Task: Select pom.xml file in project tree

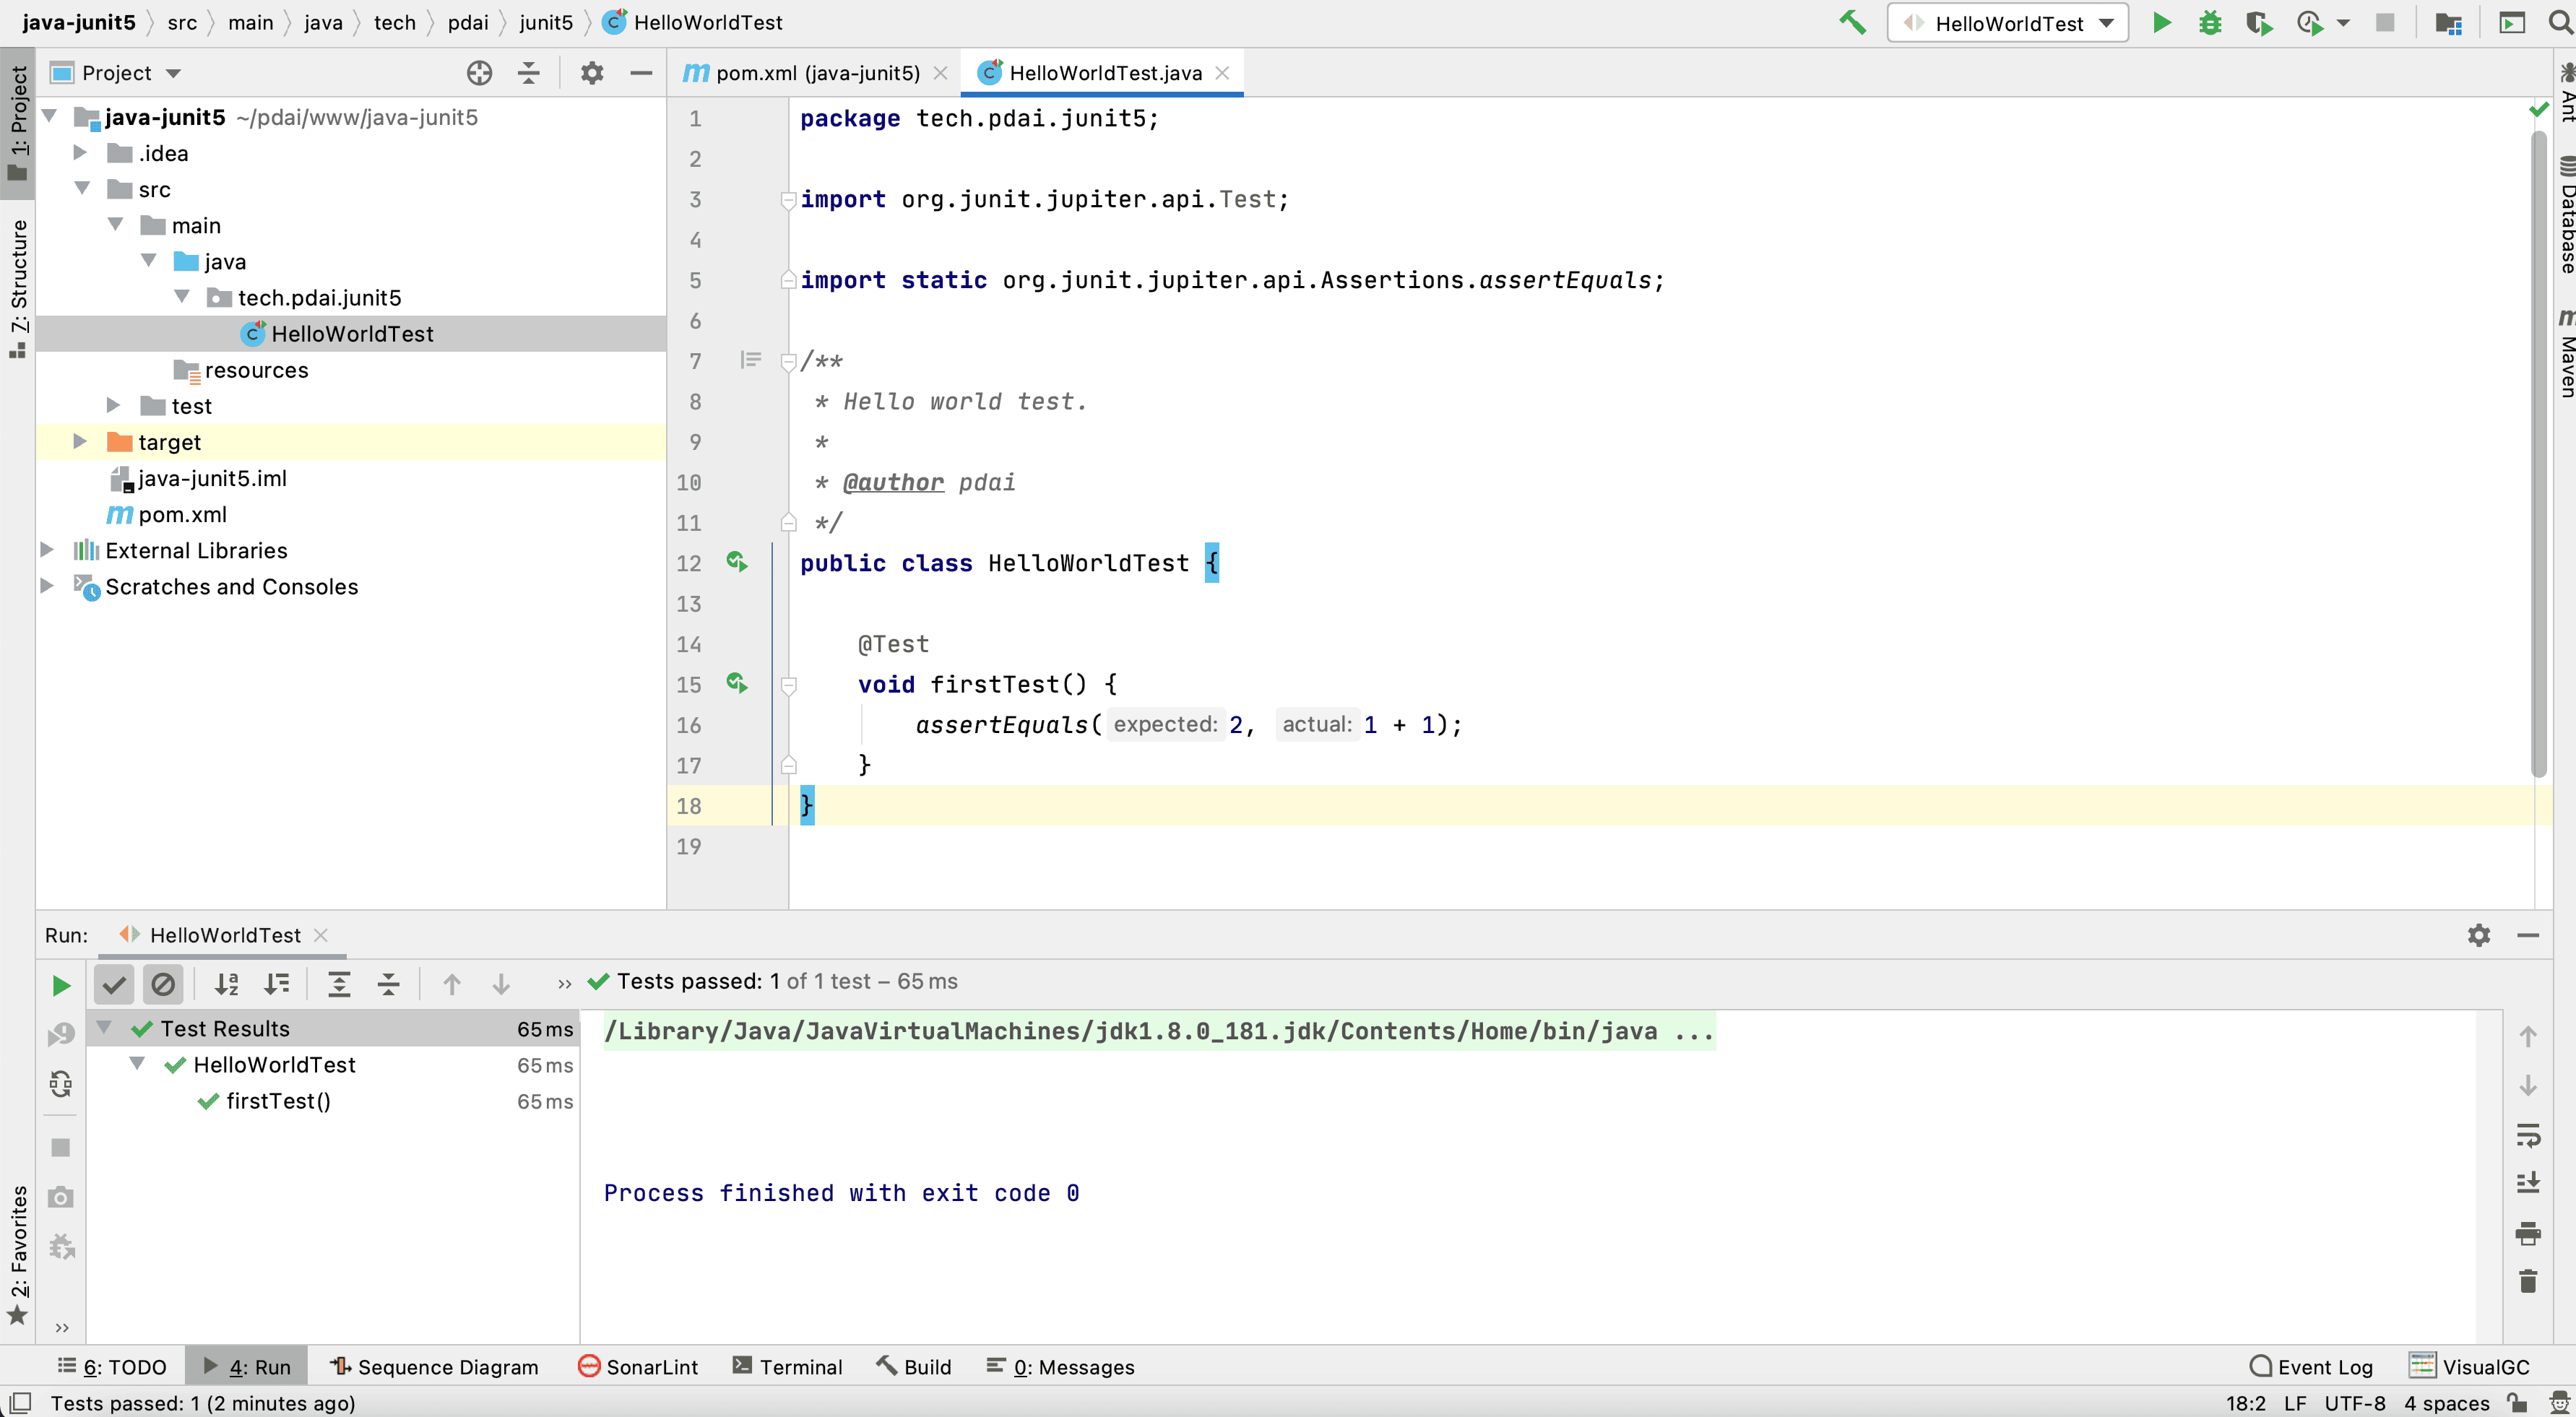Action: pos(182,514)
